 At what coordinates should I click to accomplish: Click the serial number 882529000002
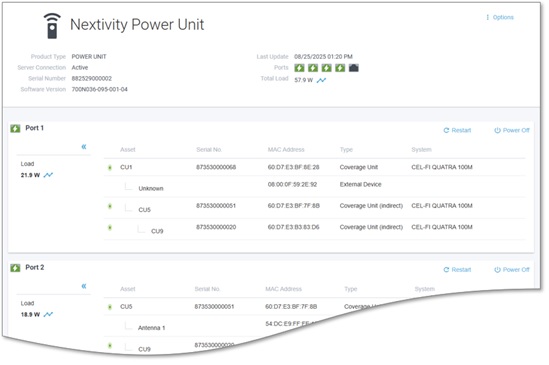click(x=92, y=78)
